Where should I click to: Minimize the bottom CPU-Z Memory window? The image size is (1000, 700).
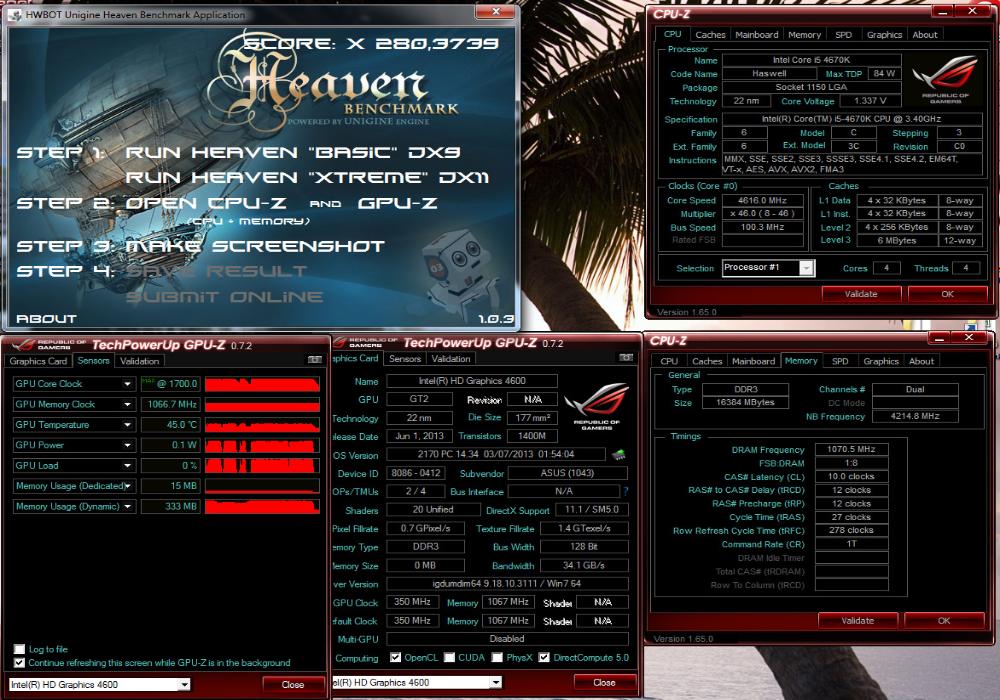coord(938,337)
